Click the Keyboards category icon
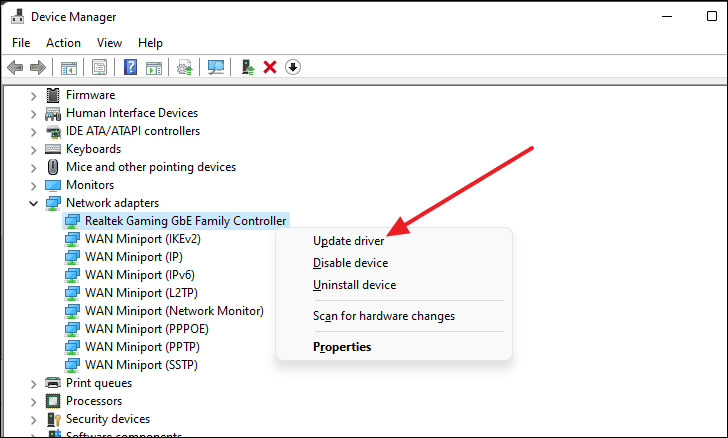The height and width of the screenshot is (438, 728). point(53,149)
